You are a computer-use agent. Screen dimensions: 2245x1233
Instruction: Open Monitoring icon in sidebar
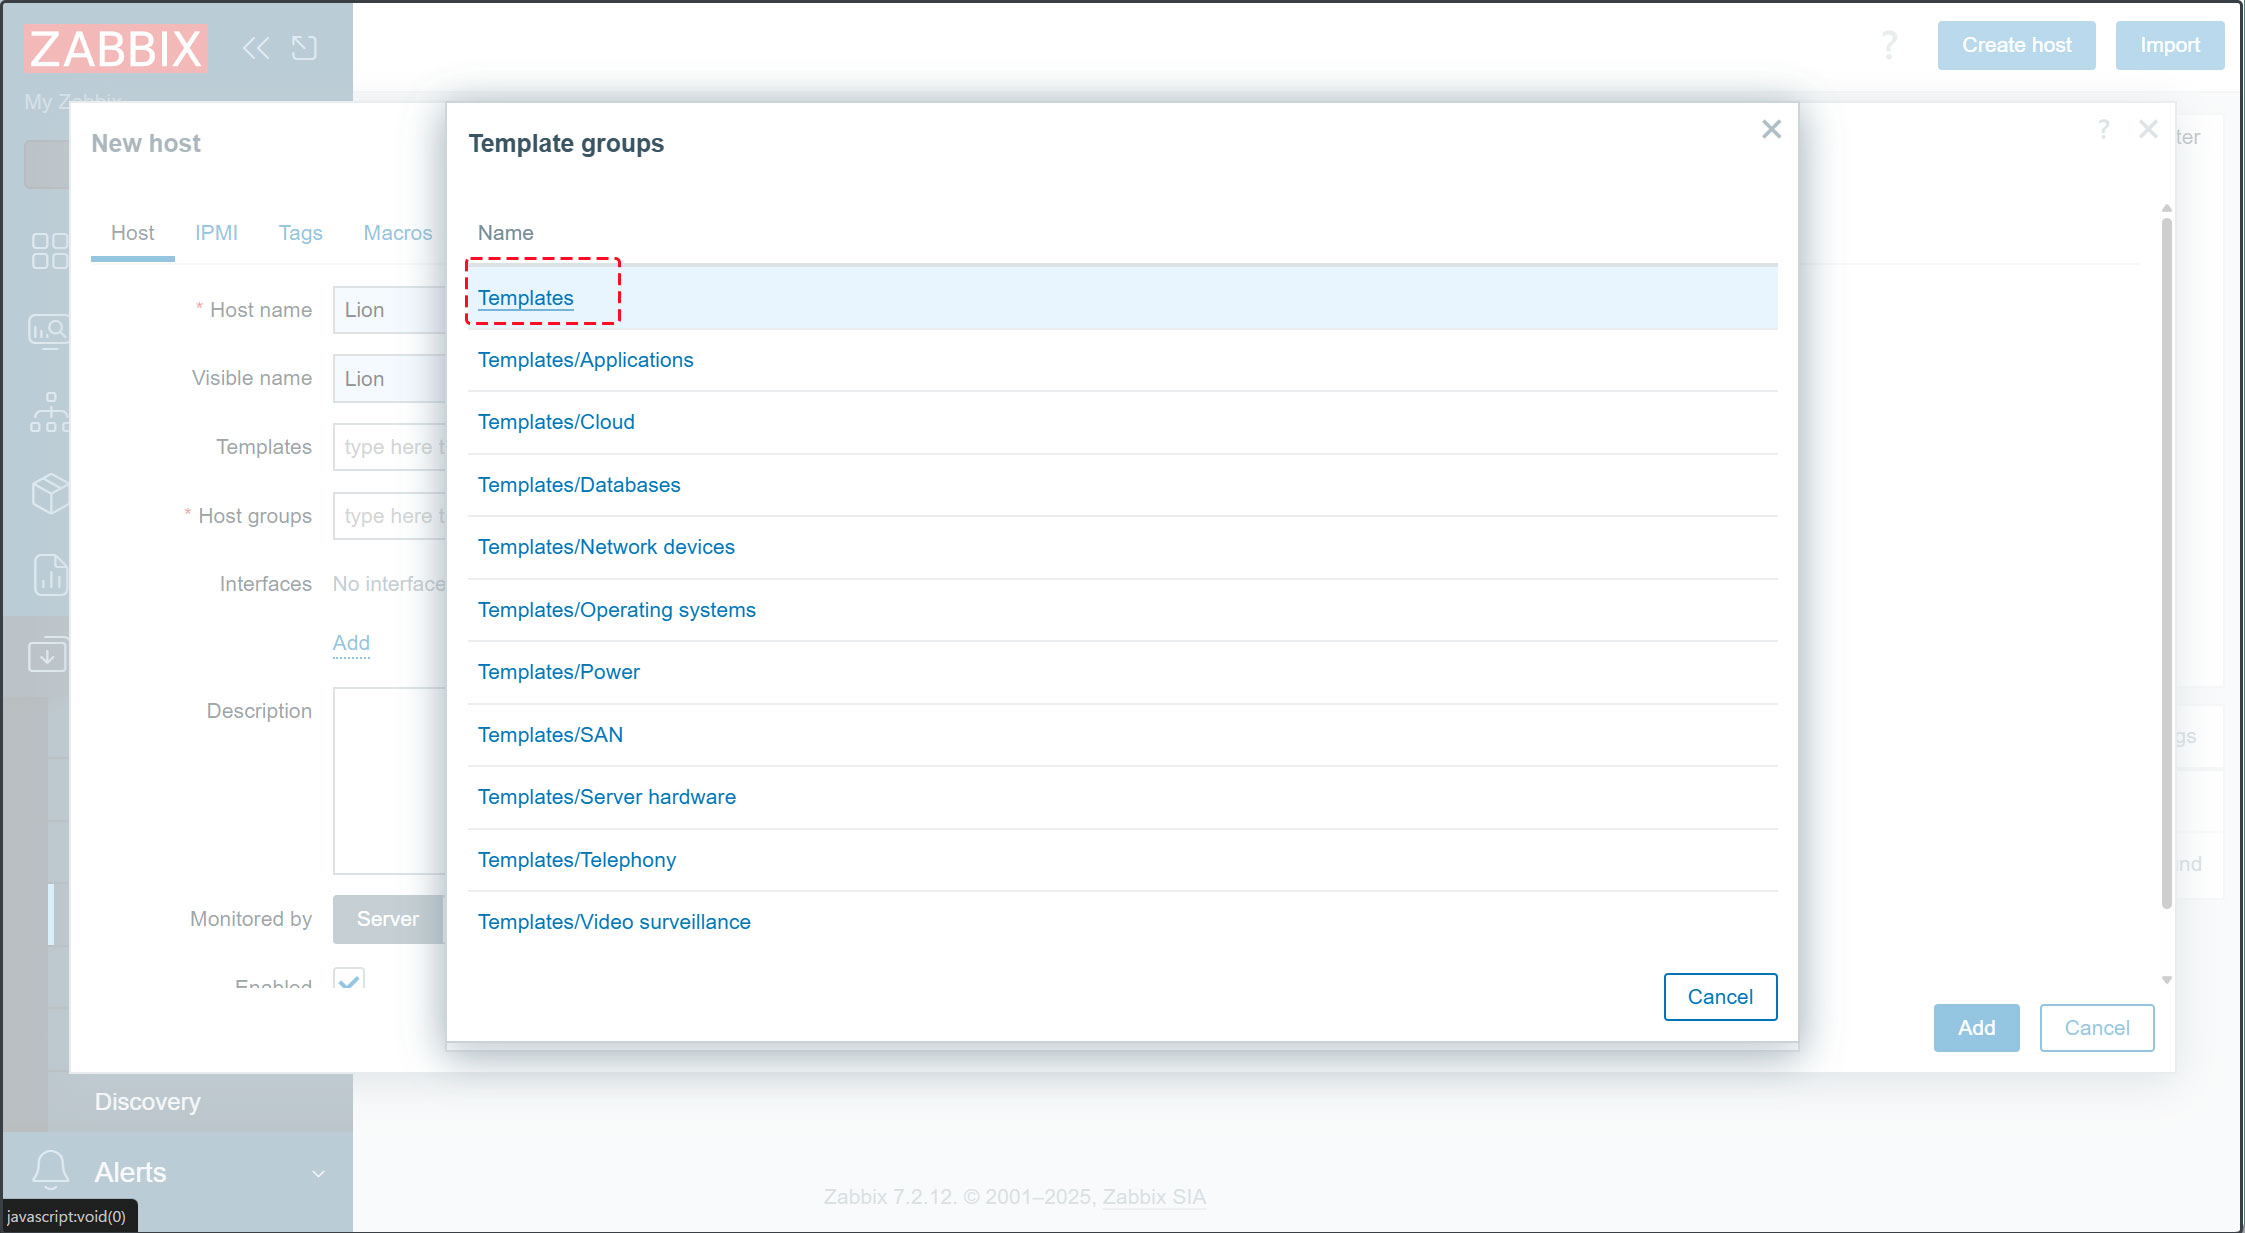tap(49, 331)
